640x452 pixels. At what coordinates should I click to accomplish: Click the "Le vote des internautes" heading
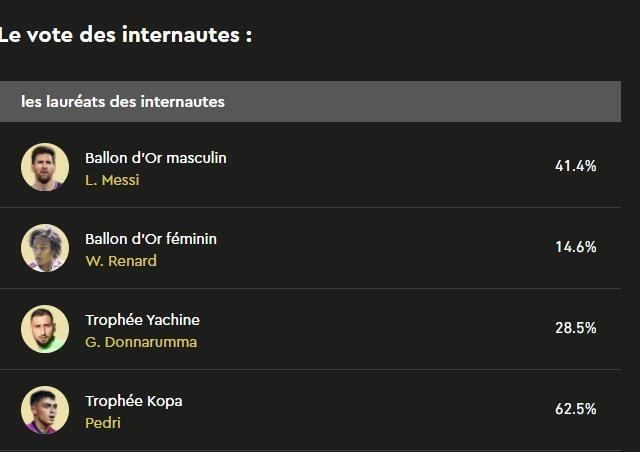(125, 35)
